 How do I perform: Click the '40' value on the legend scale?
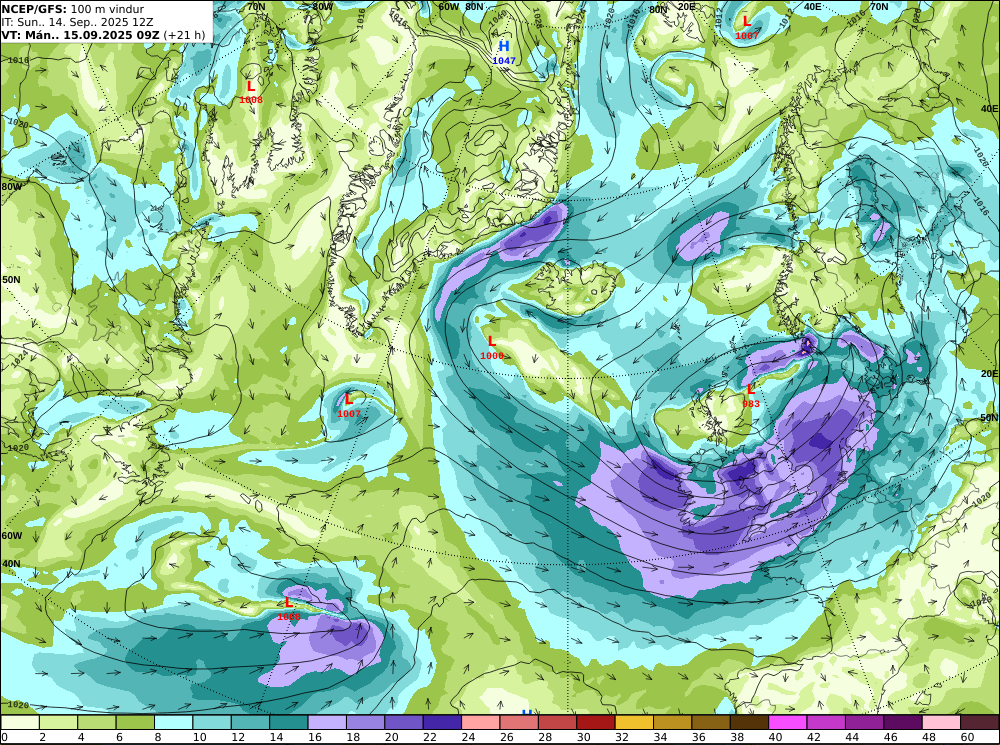(776, 737)
